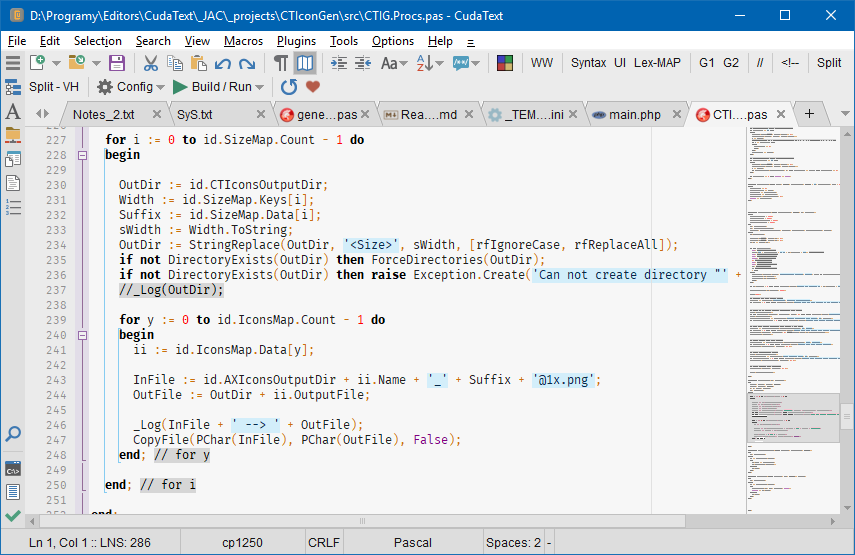Viewport: 855px width, 555px height.
Task: Click the tab scroll arrows
Action: pos(43,113)
